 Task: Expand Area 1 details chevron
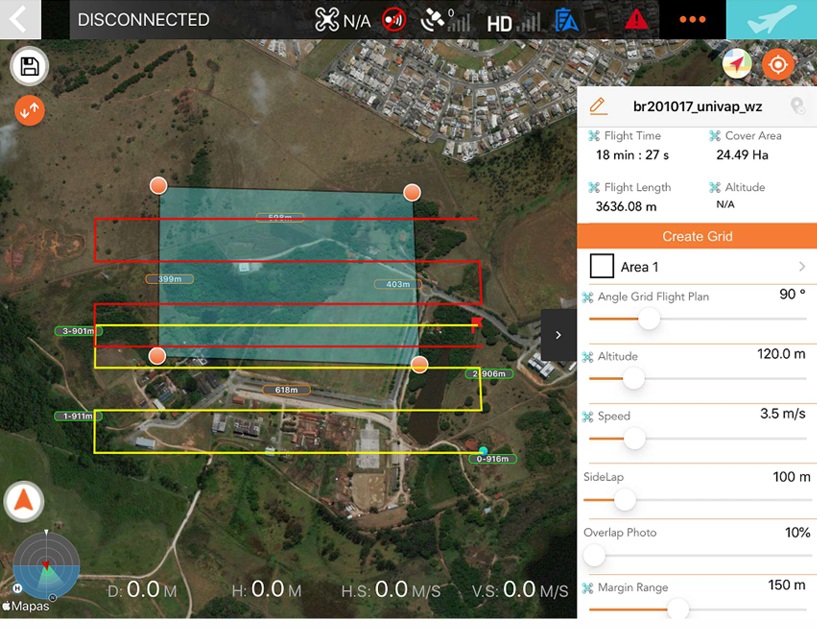[x=801, y=267]
